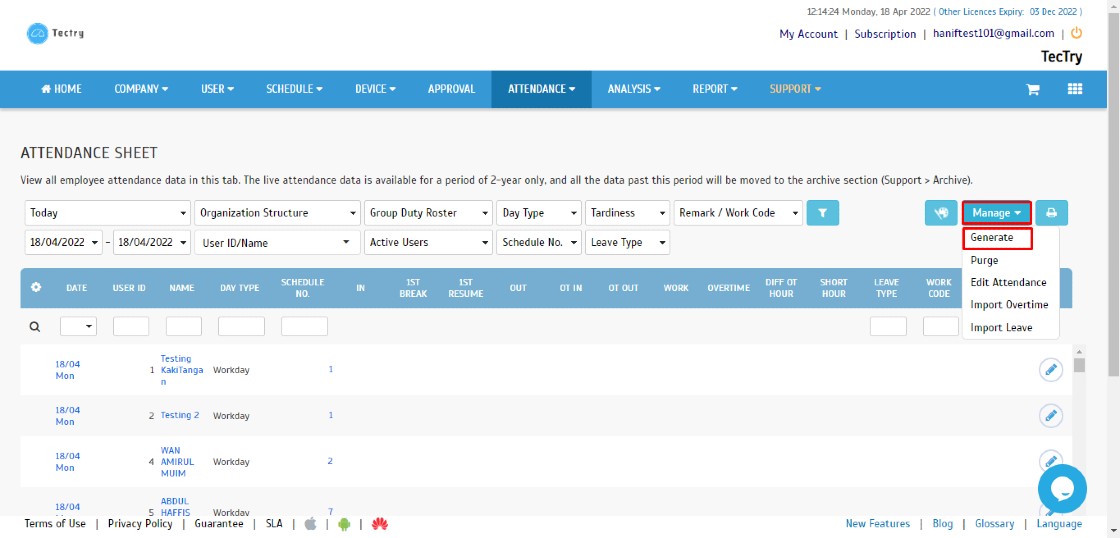Open My Account link
This screenshot has height=538, width=1120.
click(809, 34)
